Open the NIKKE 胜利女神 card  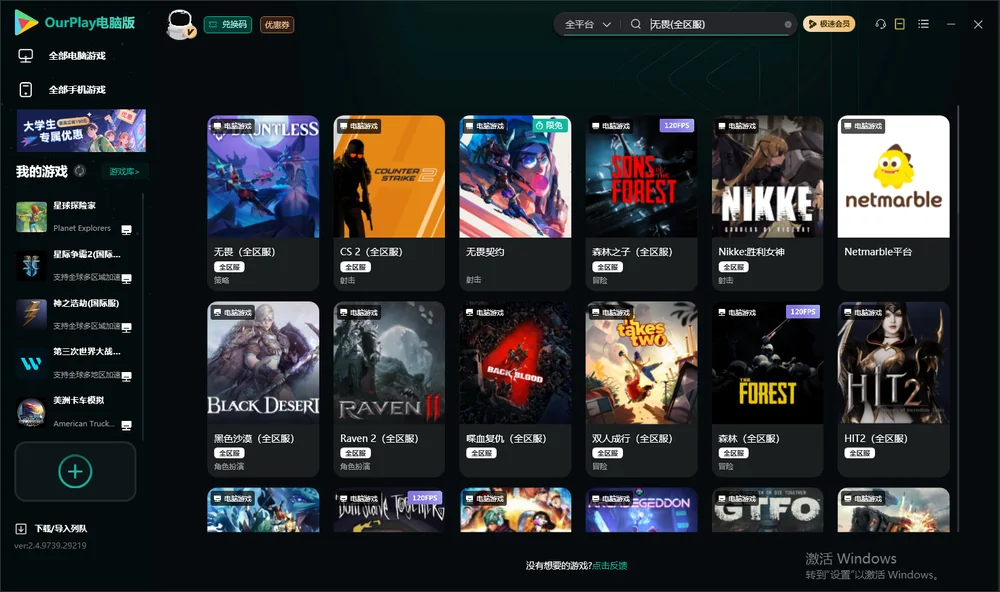pyautogui.click(x=768, y=203)
